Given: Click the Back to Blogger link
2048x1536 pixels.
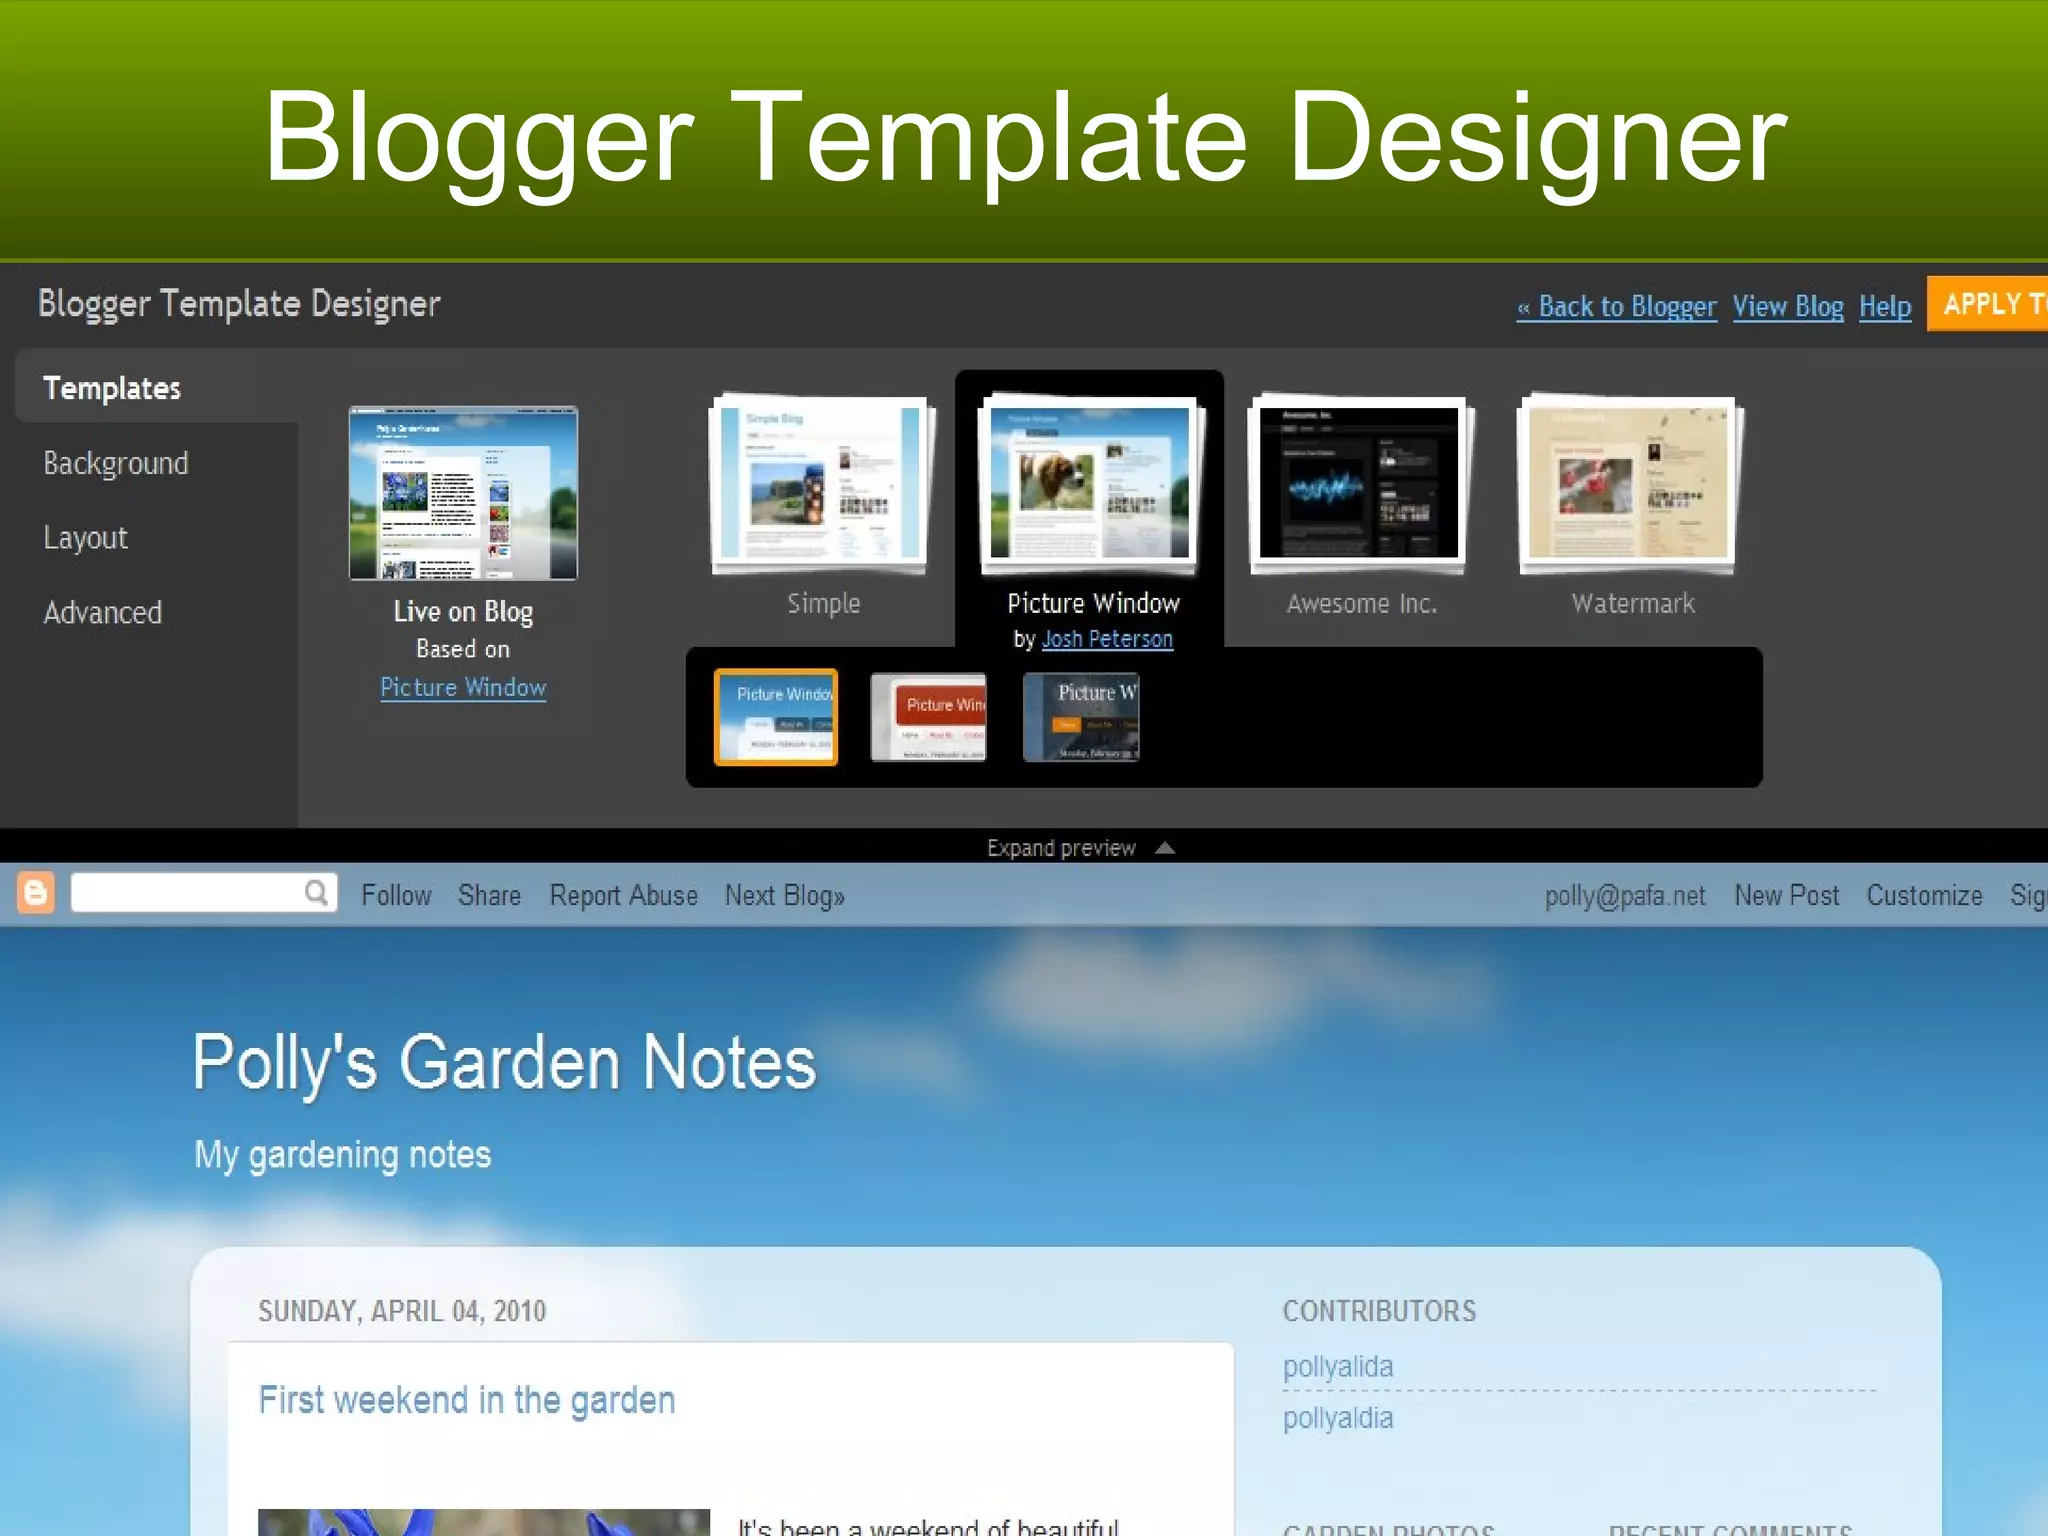Looking at the screenshot, I should (x=1617, y=306).
